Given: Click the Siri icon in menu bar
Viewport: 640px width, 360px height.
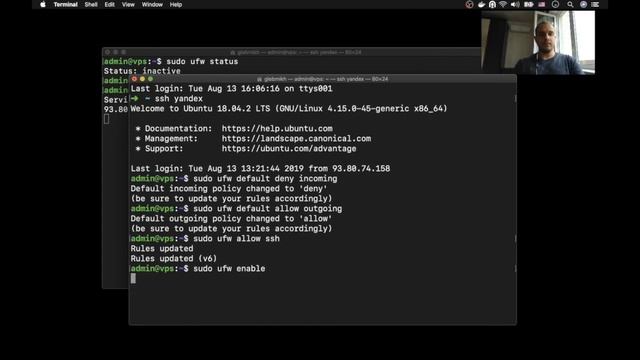Looking at the screenshot, I should pyautogui.click(x=583, y=4).
